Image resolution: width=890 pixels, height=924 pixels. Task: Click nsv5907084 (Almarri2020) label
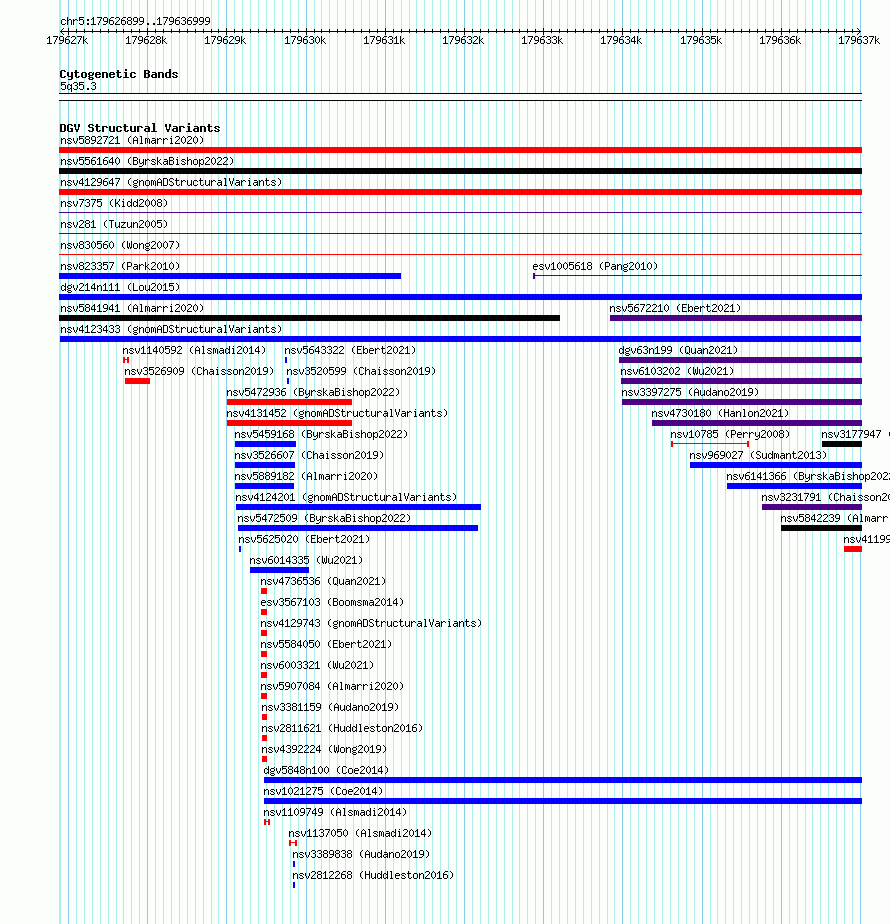pyautogui.click(x=332, y=687)
